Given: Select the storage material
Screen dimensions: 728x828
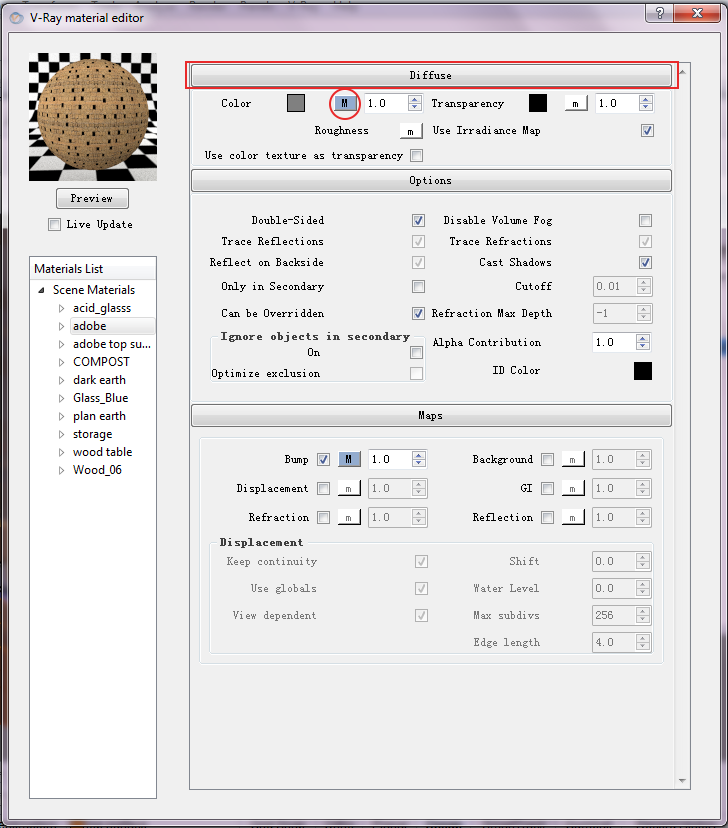Looking at the screenshot, I should click(93, 434).
